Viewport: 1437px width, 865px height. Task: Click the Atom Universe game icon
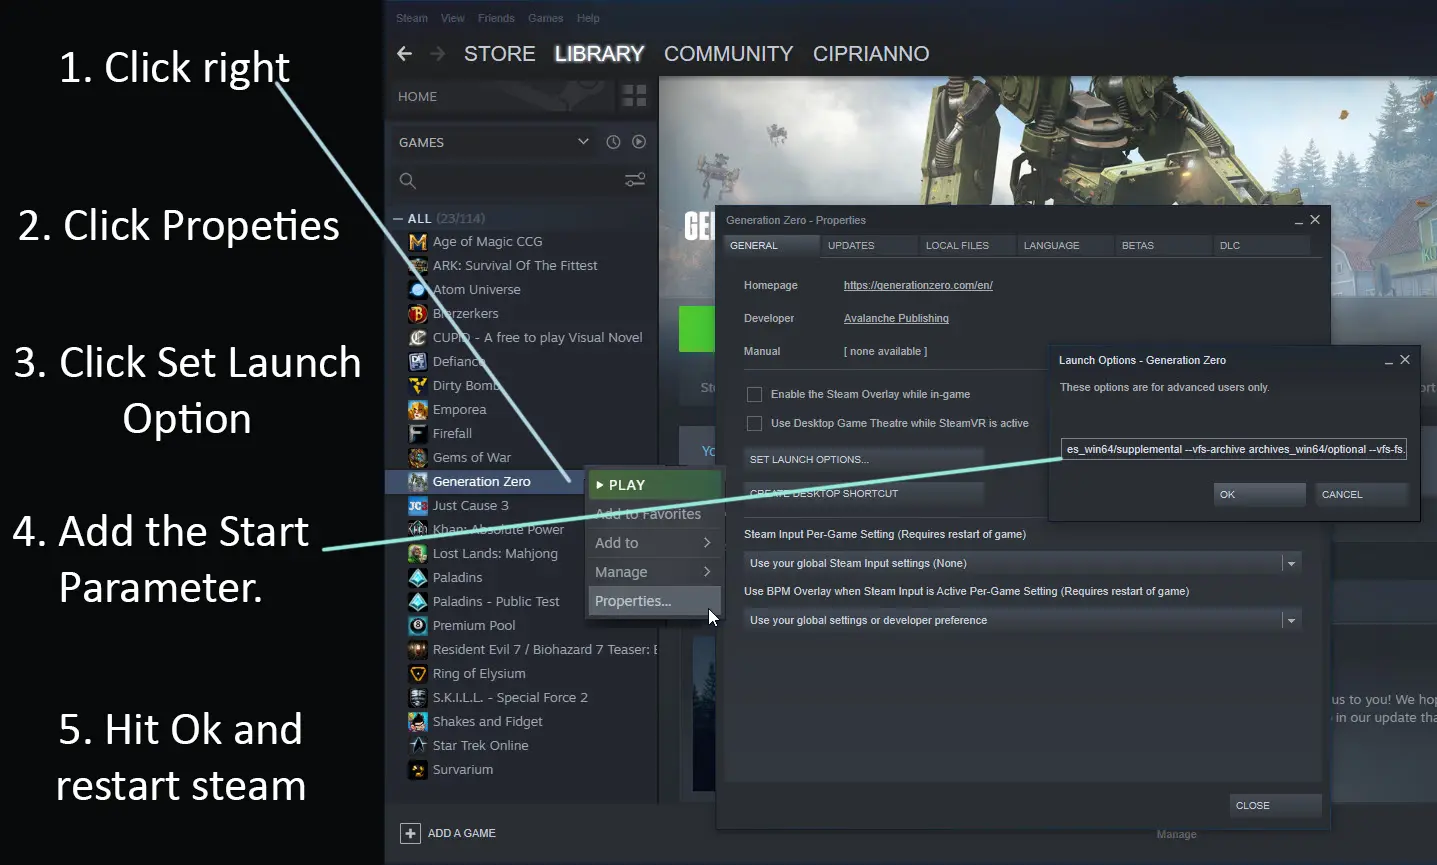[418, 290]
